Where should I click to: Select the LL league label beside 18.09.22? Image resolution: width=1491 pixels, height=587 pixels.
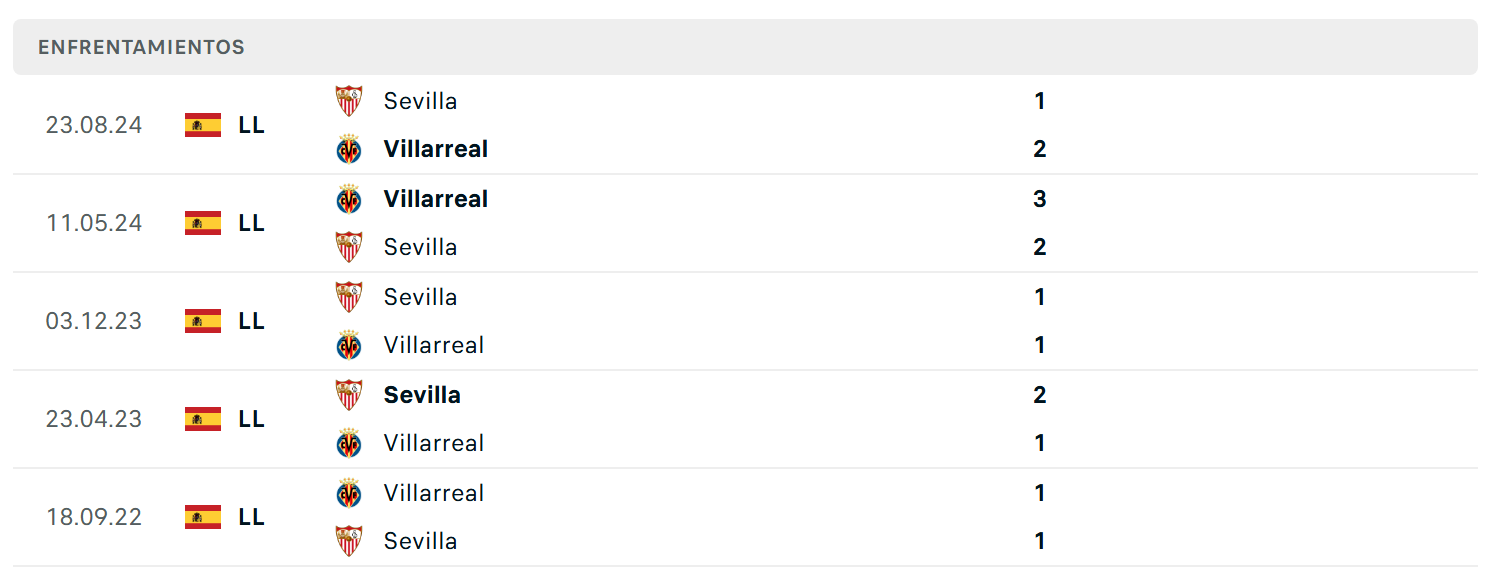(252, 517)
